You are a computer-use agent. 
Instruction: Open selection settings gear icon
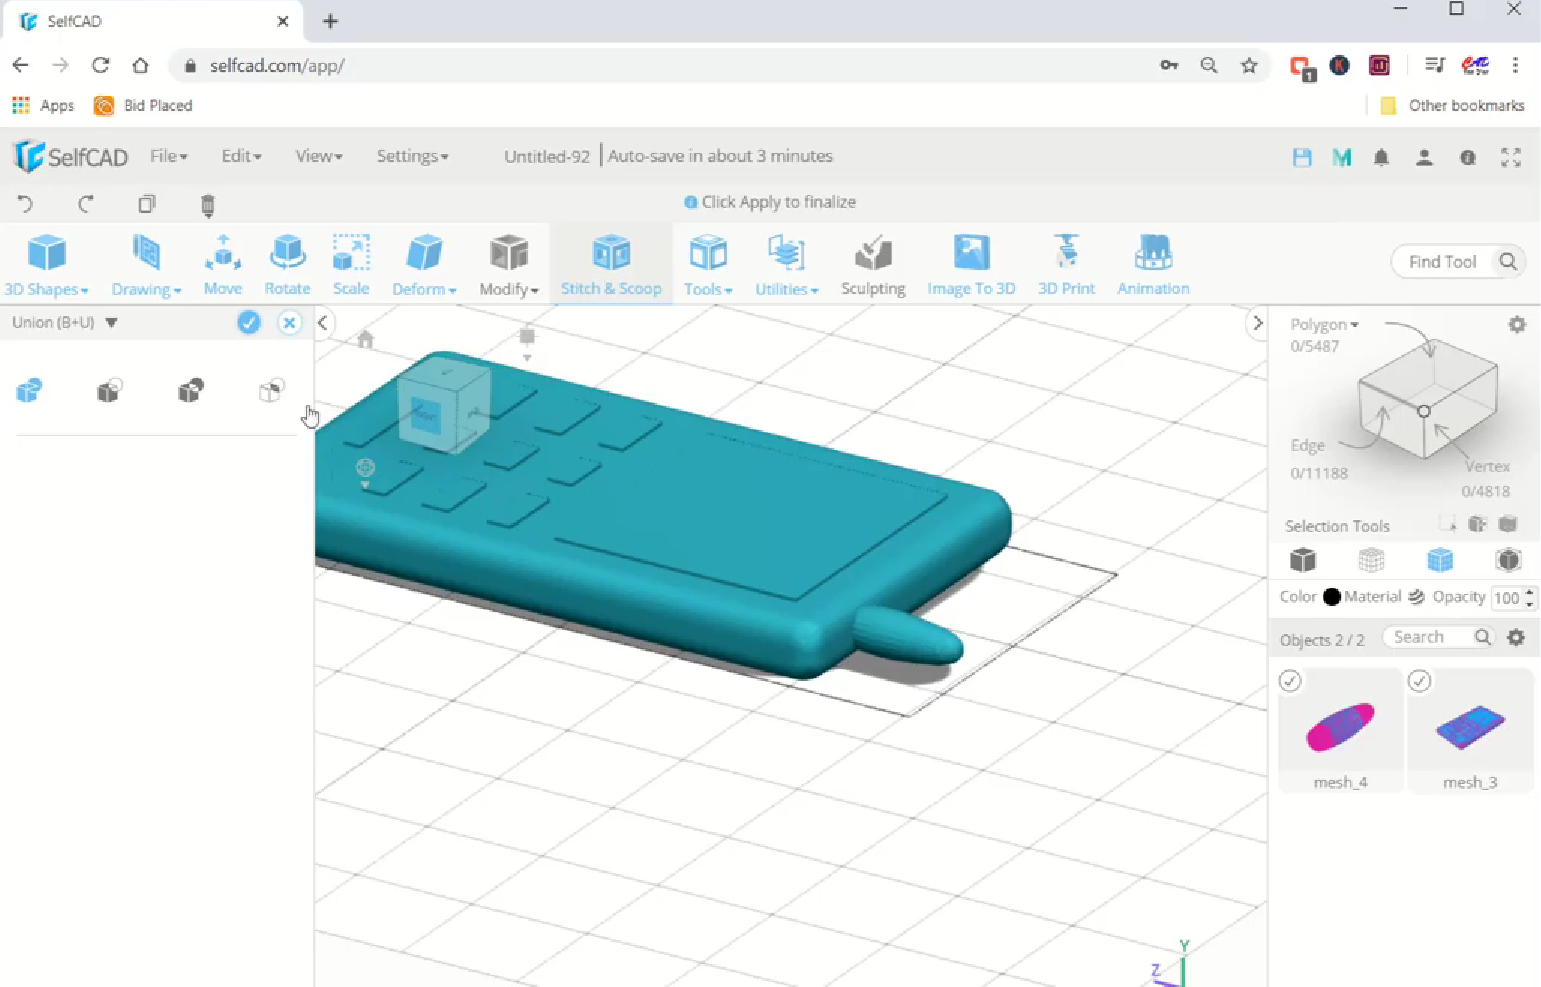coord(1517,324)
